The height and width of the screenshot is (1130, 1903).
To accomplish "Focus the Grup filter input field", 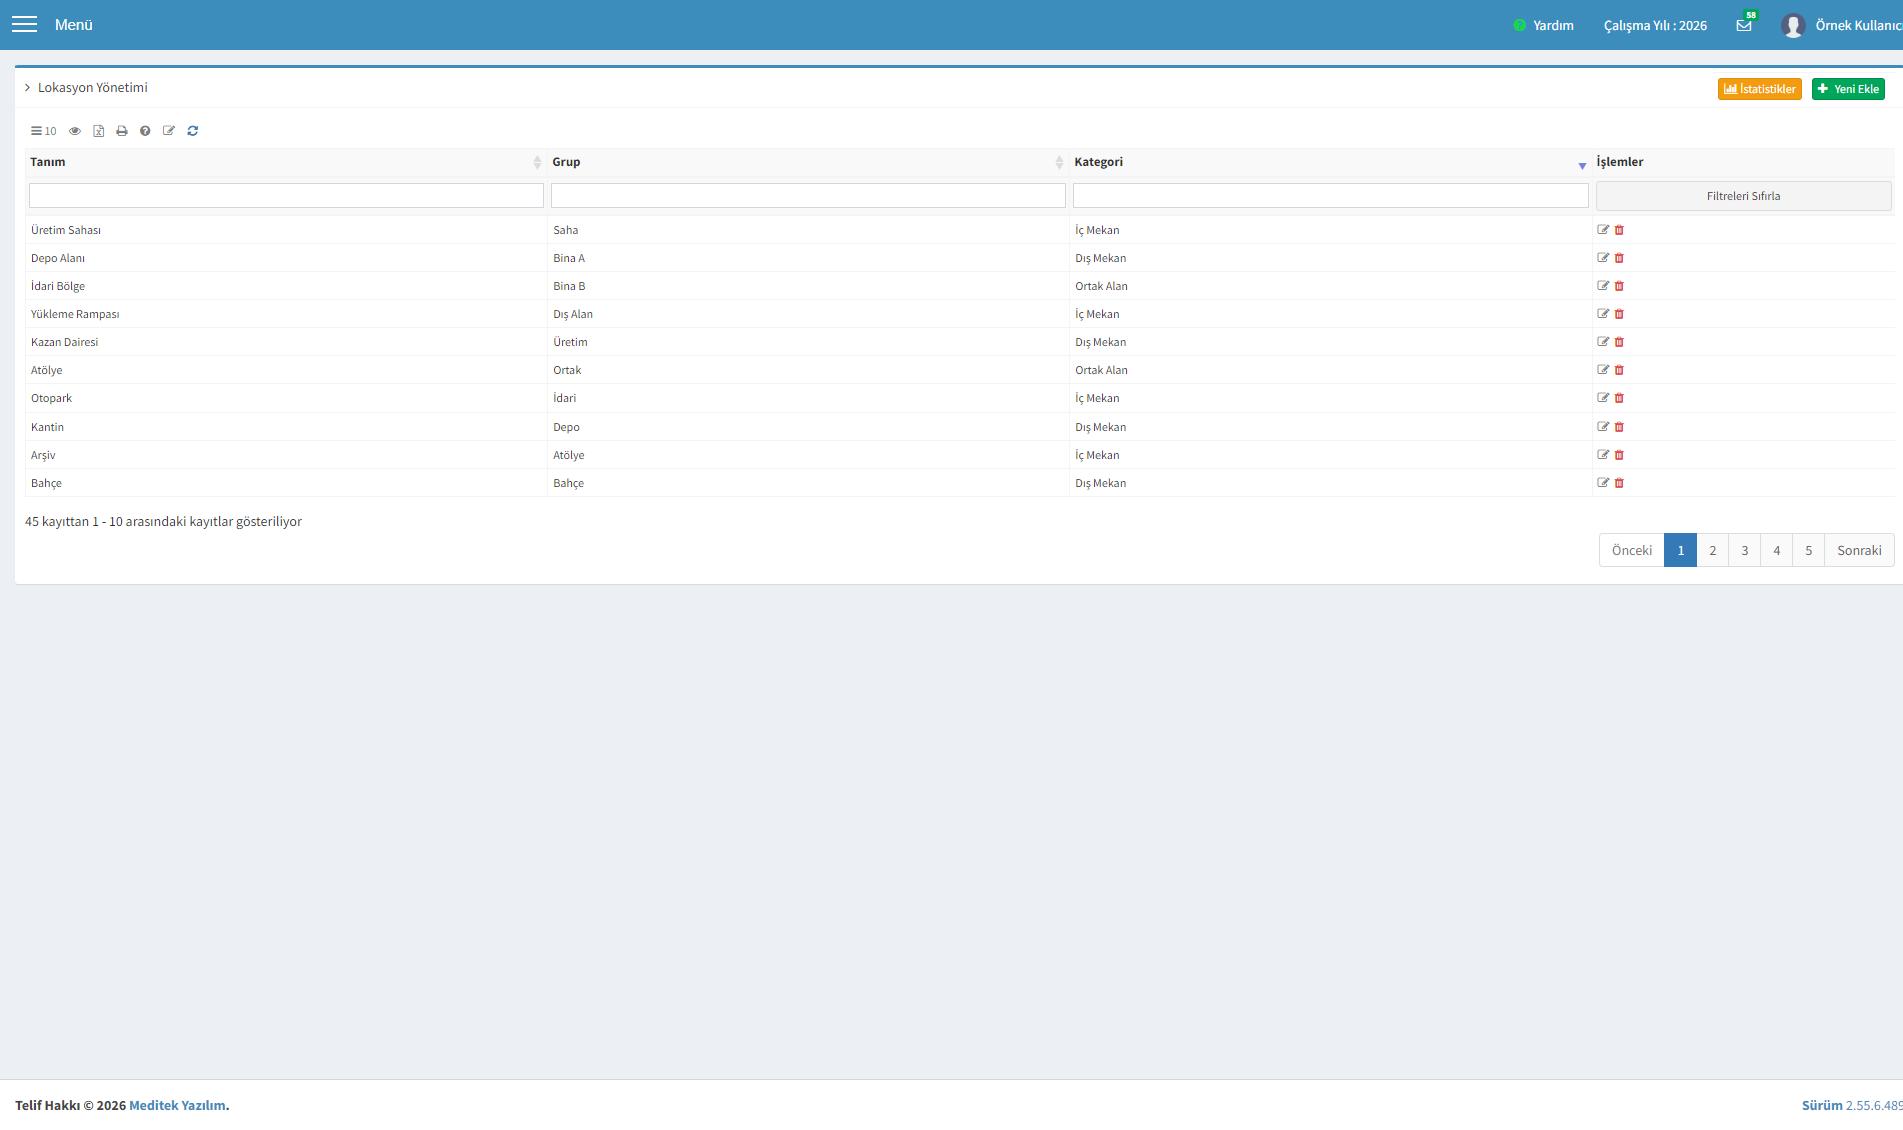I will (x=808, y=196).
